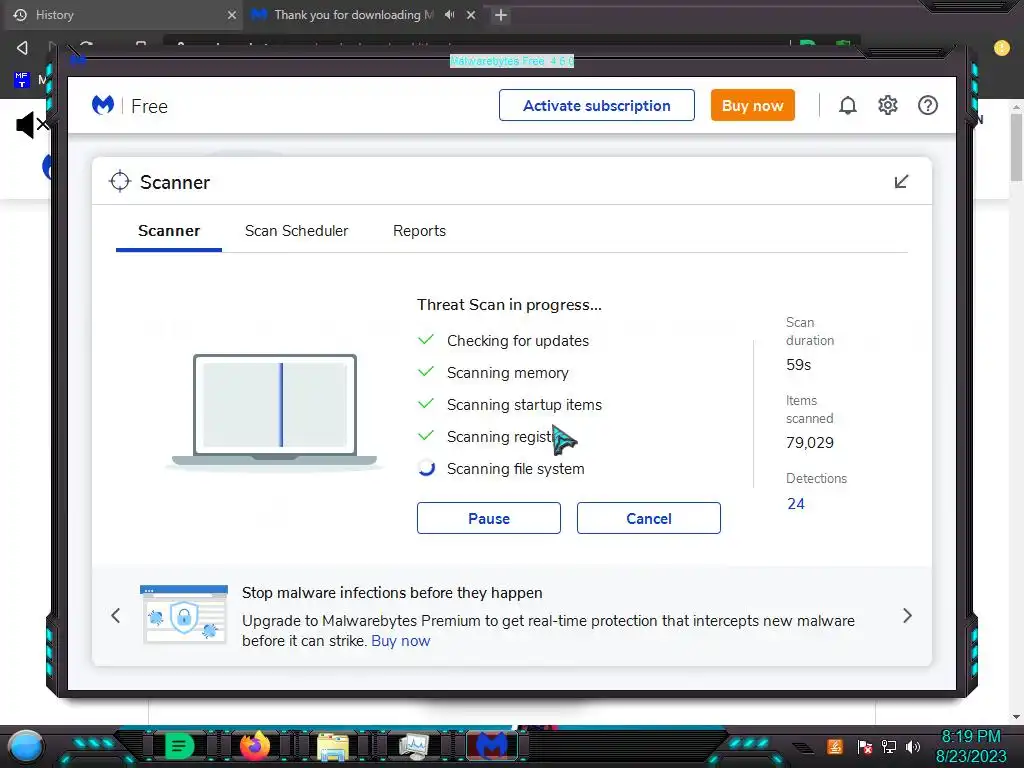Click the Scanner crosshair icon
The height and width of the screenshot is (768, 1024).
coord(120,182)
